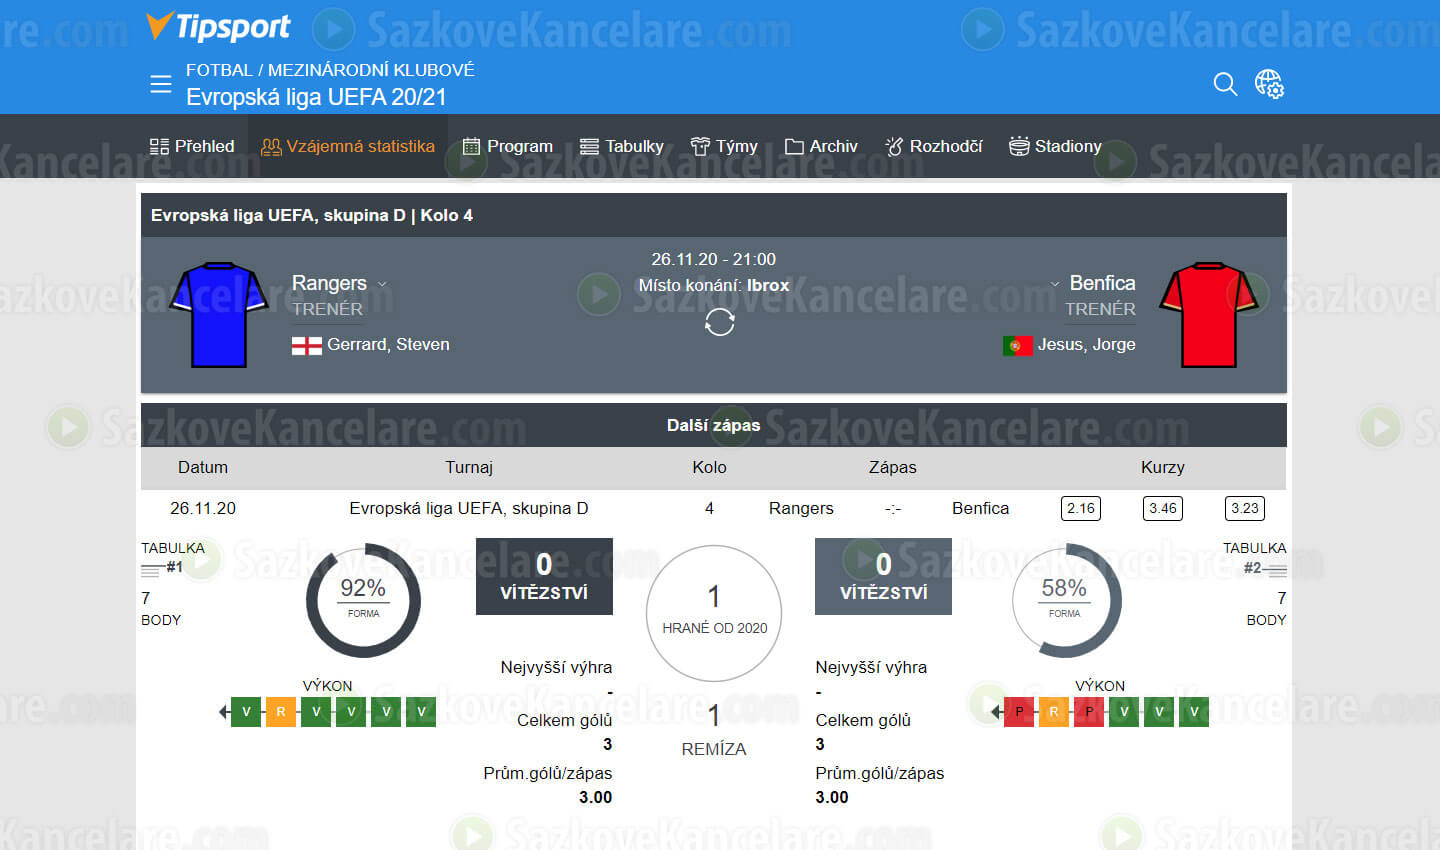Expand the Rangers team dropdown arrow
This screenshot has width=1440, height=850.
382,284
